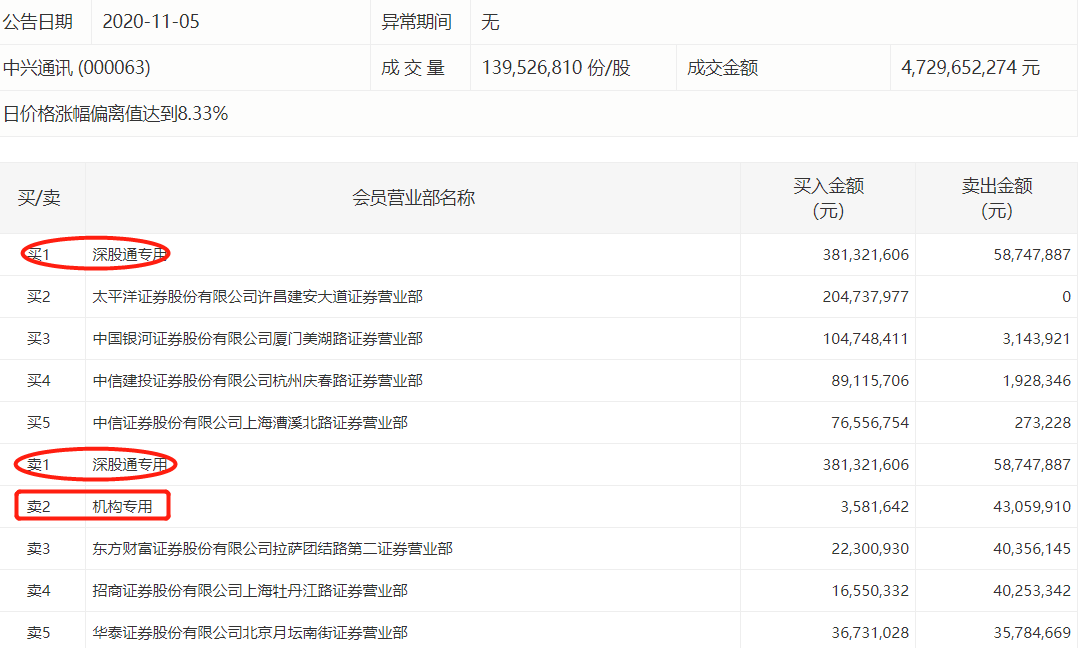This screenshot has width=1084, height=648.
Task: Click the 成交金额 value 4,729,652,274 元
Action: [970, 68]
